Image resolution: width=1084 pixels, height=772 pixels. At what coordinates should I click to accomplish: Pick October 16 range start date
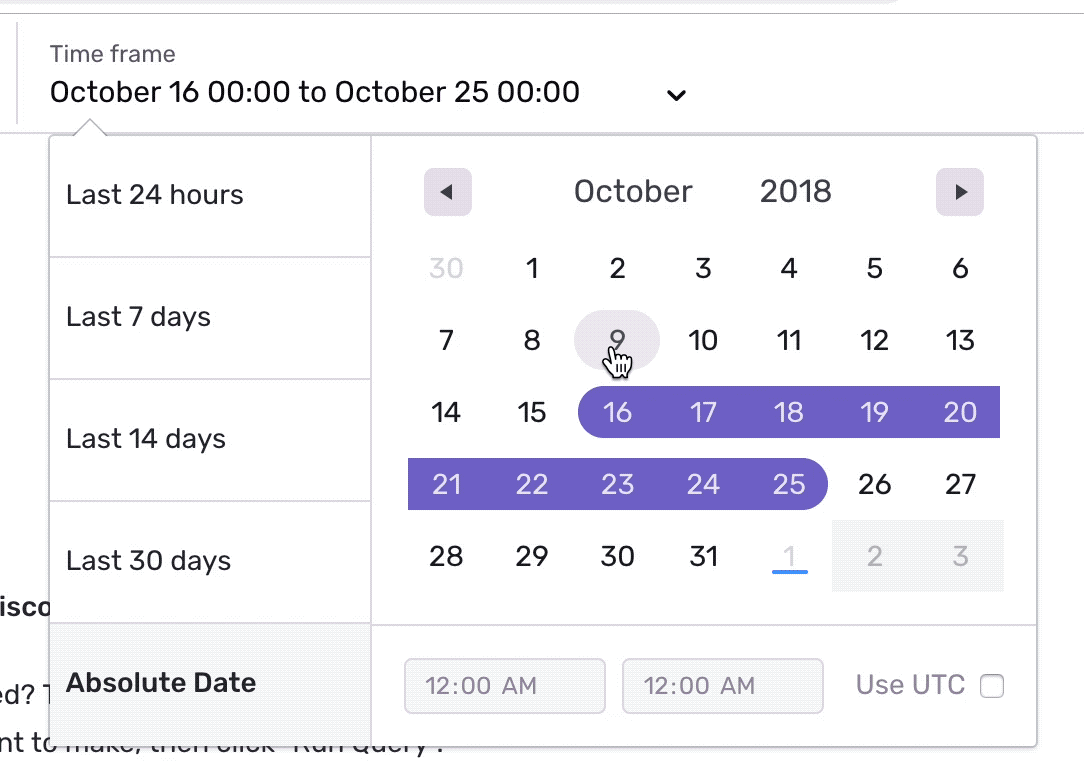click(x=617, y=412)
